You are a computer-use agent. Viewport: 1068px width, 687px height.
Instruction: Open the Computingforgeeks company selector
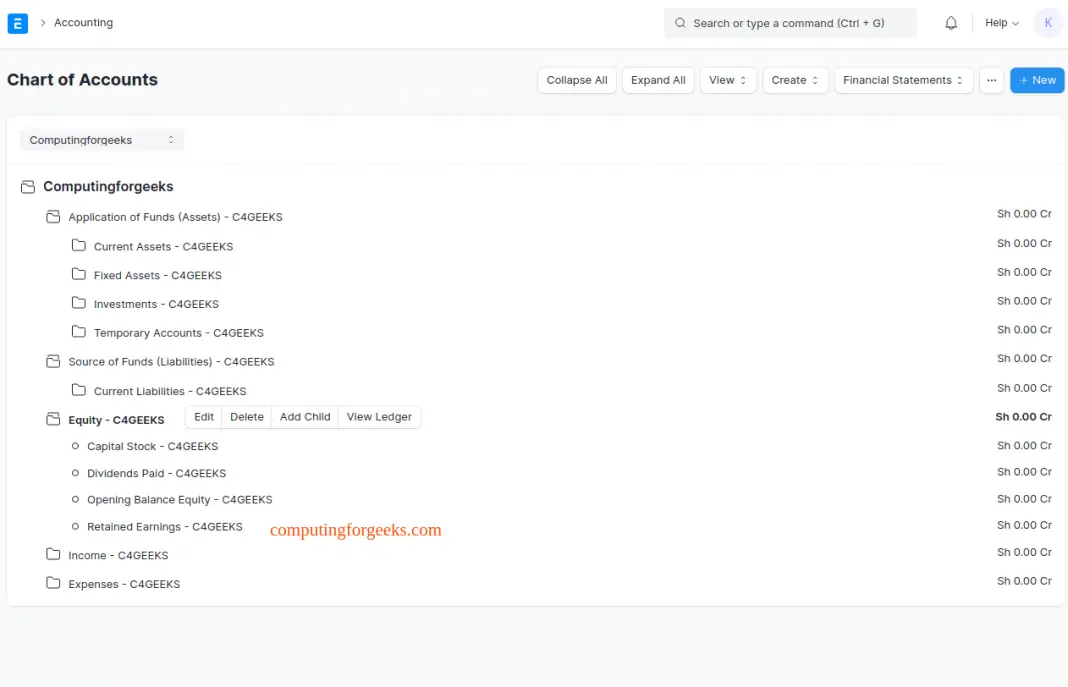click(x=102, y=140)
